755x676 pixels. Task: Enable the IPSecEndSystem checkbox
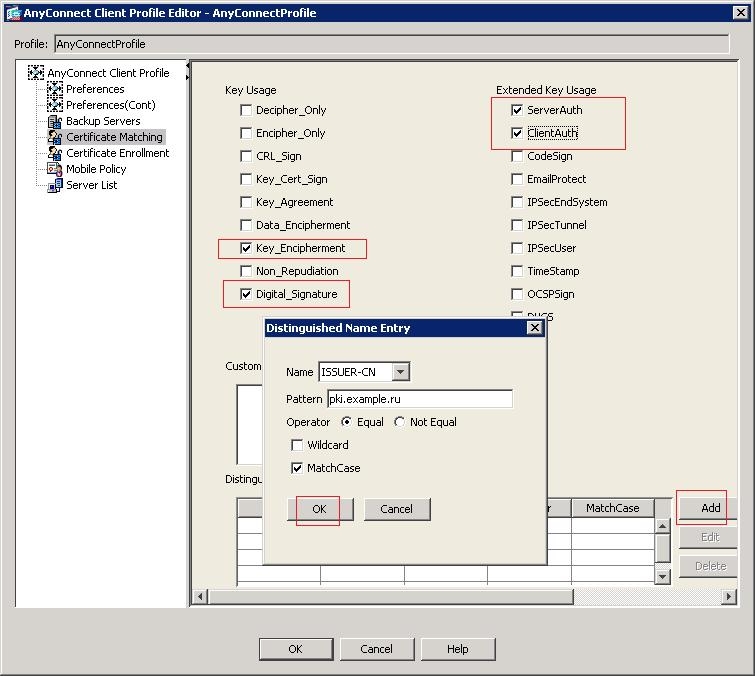(517, 202)
